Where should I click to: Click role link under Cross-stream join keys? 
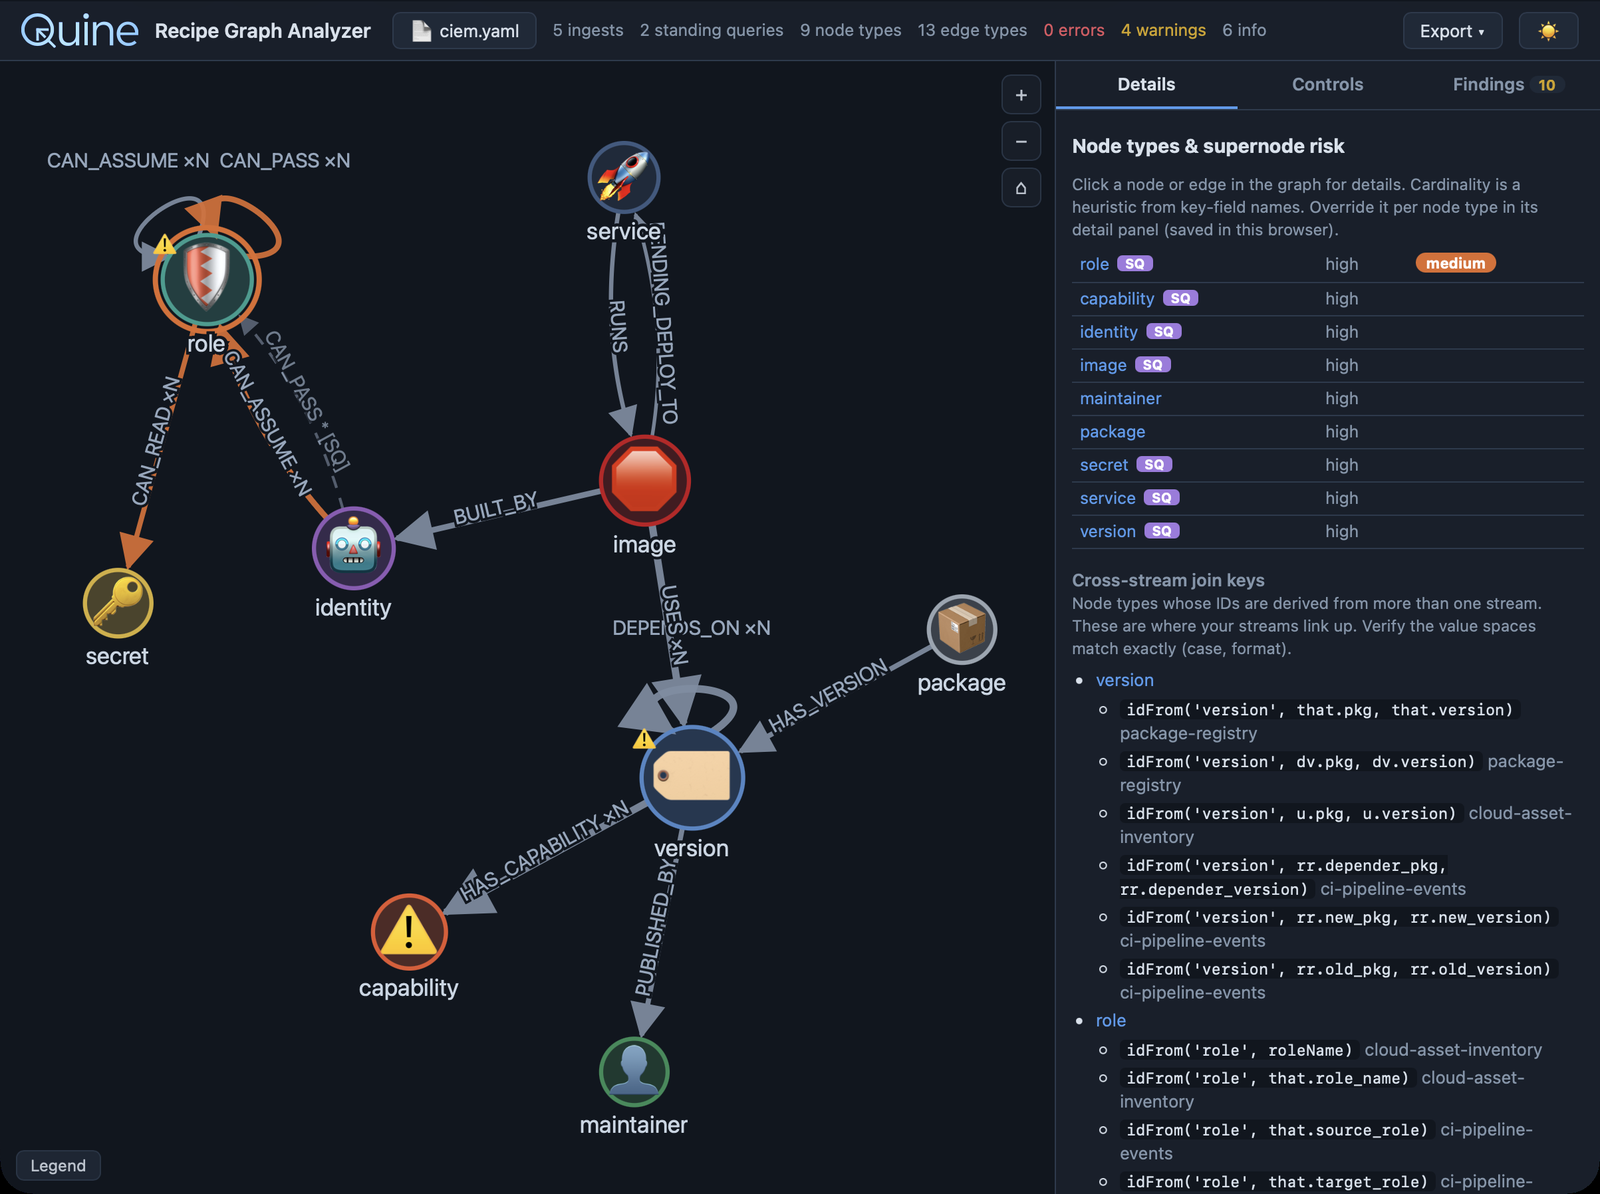click(1111, 1021)
